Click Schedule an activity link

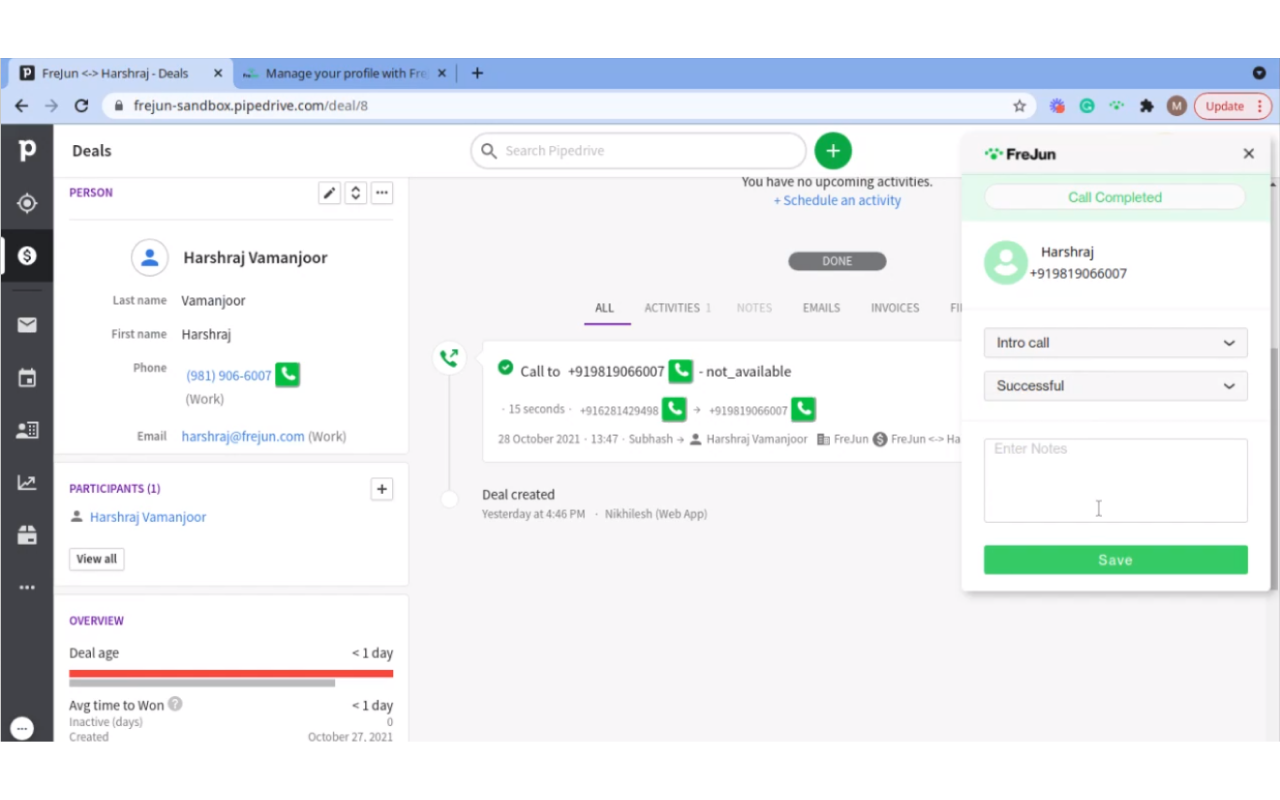pos(837,201)
